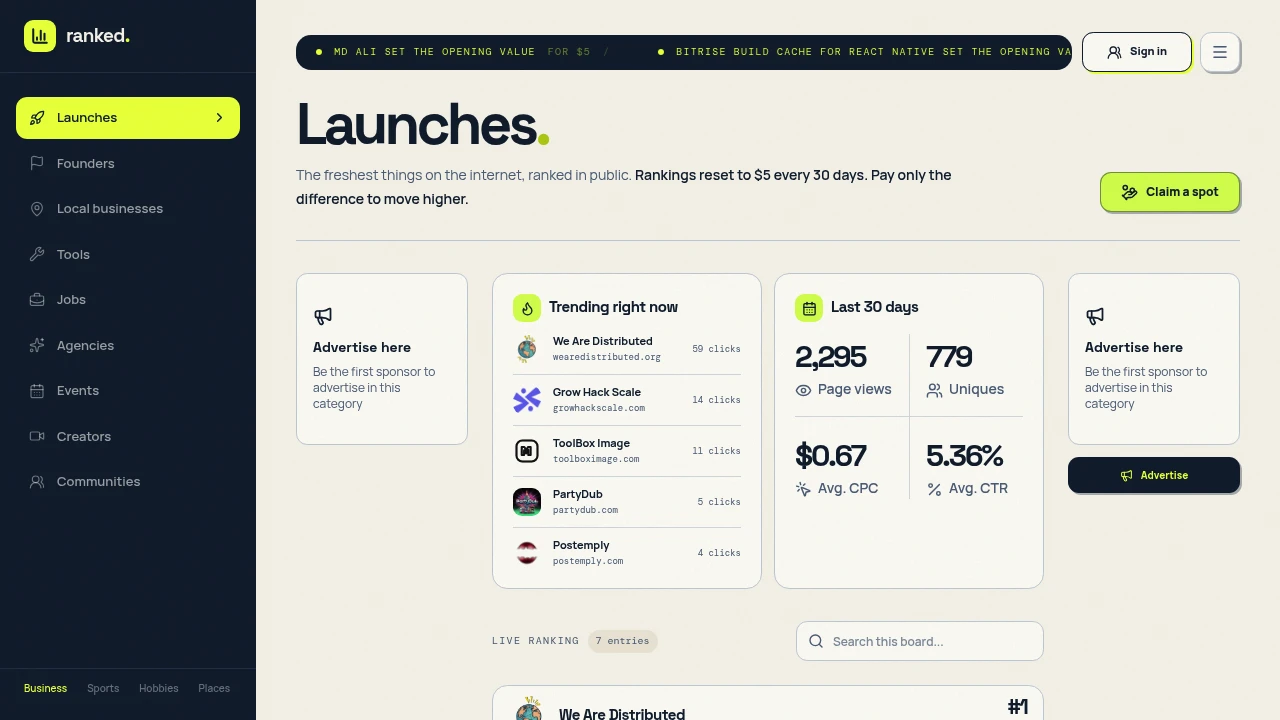Switch to the Sports tab
Image resolution: width=1280 pixels, height=720 pixels.
coord(103,688)
